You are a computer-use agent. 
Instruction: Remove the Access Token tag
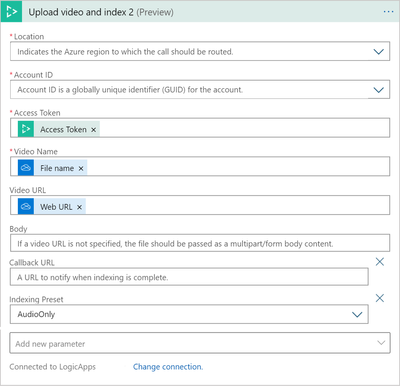[x=94, y=130]
